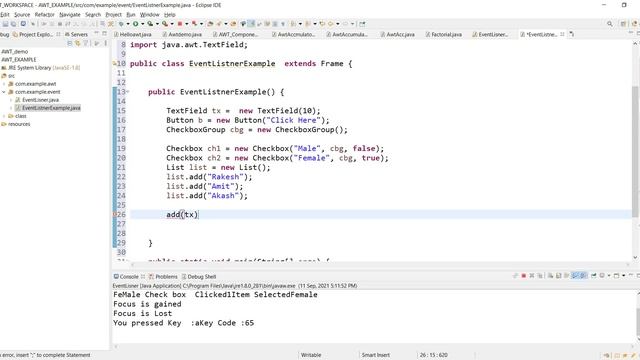Image resolution: width=640 pixels, height=360 pixels.
Task: Click Collapse All icon in Project Explorer
Action: [x=70, y=43]
